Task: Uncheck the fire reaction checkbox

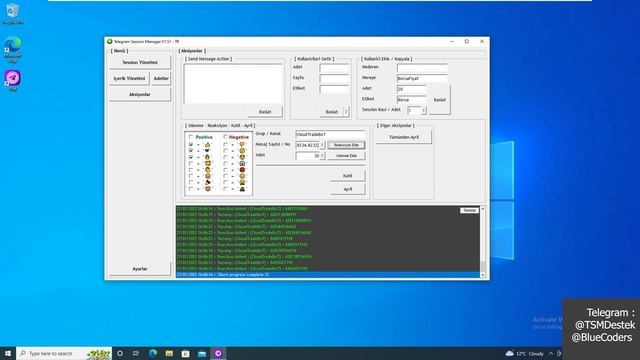Action: (191, 157)
